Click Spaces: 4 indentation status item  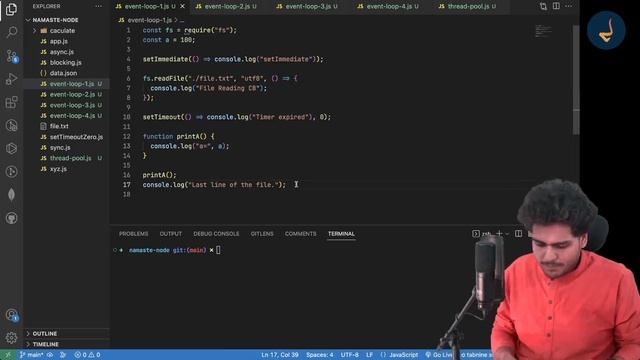point(320,355)
